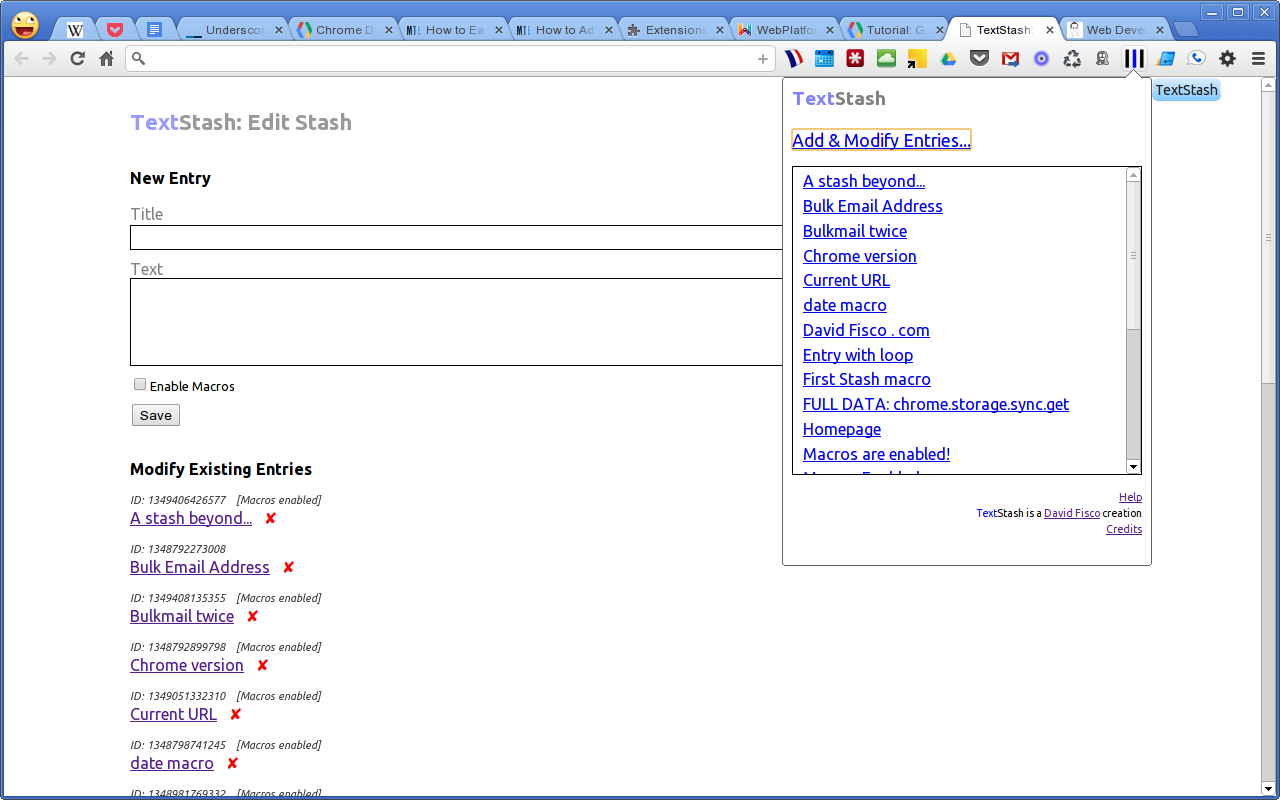The width and height of the screenshot is (1280, 800).
Task: Select 'Entry with loop' in popup list
Action: pos(858,355)
